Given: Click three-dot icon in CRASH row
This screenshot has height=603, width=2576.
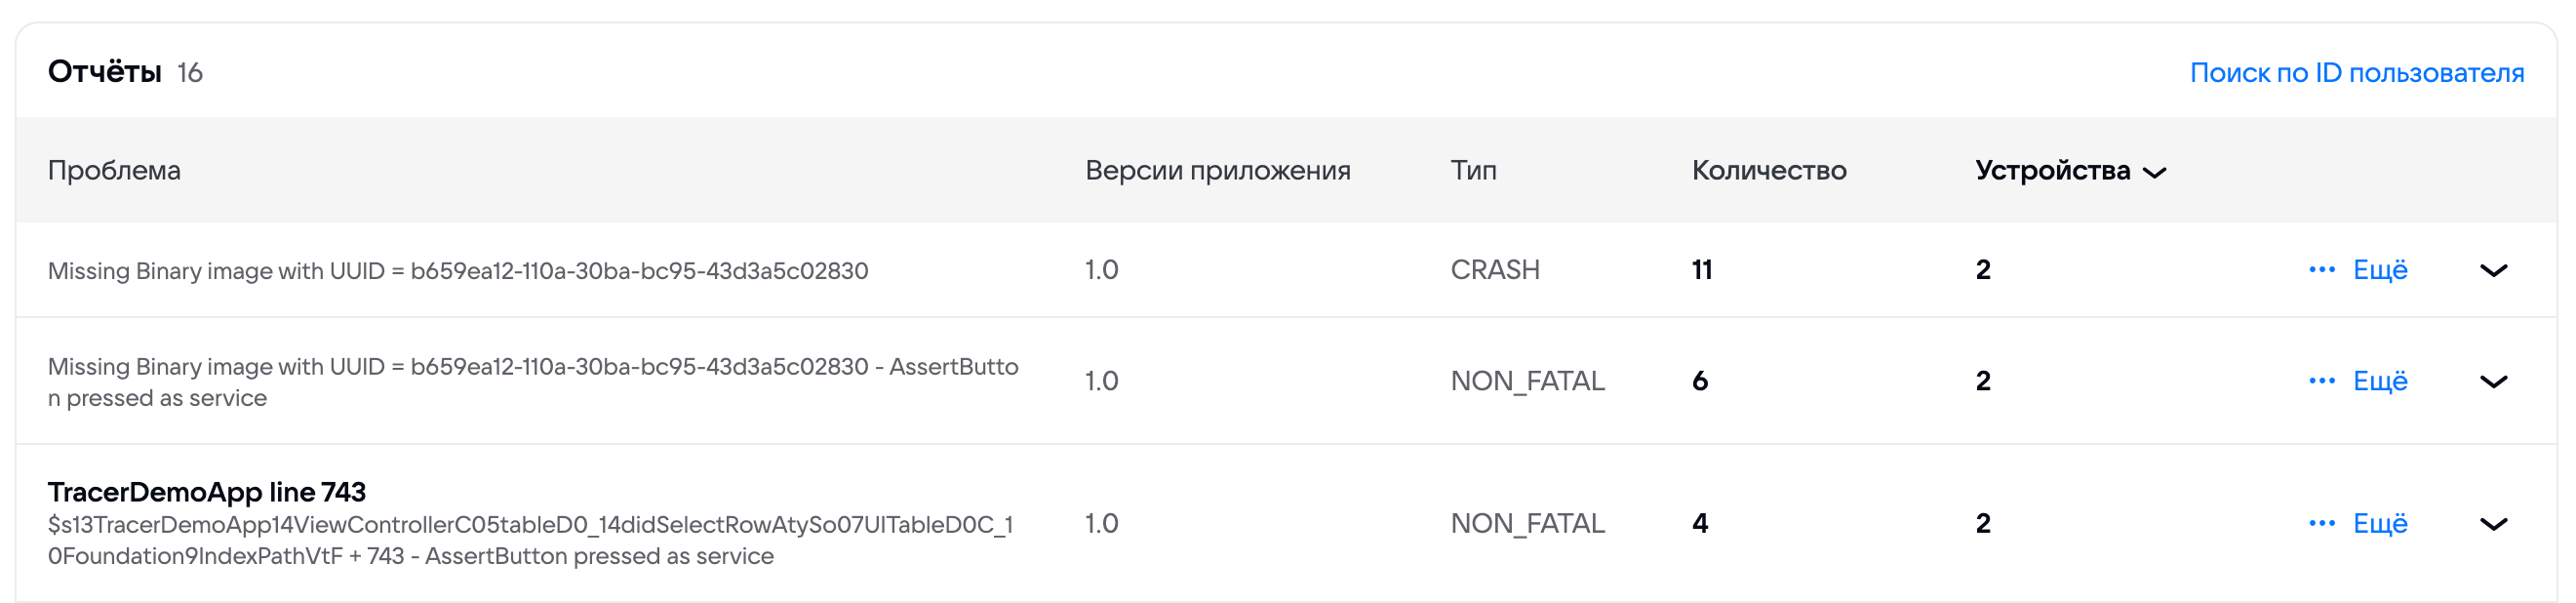Looking at the screenshot, I should point(2321,270).
